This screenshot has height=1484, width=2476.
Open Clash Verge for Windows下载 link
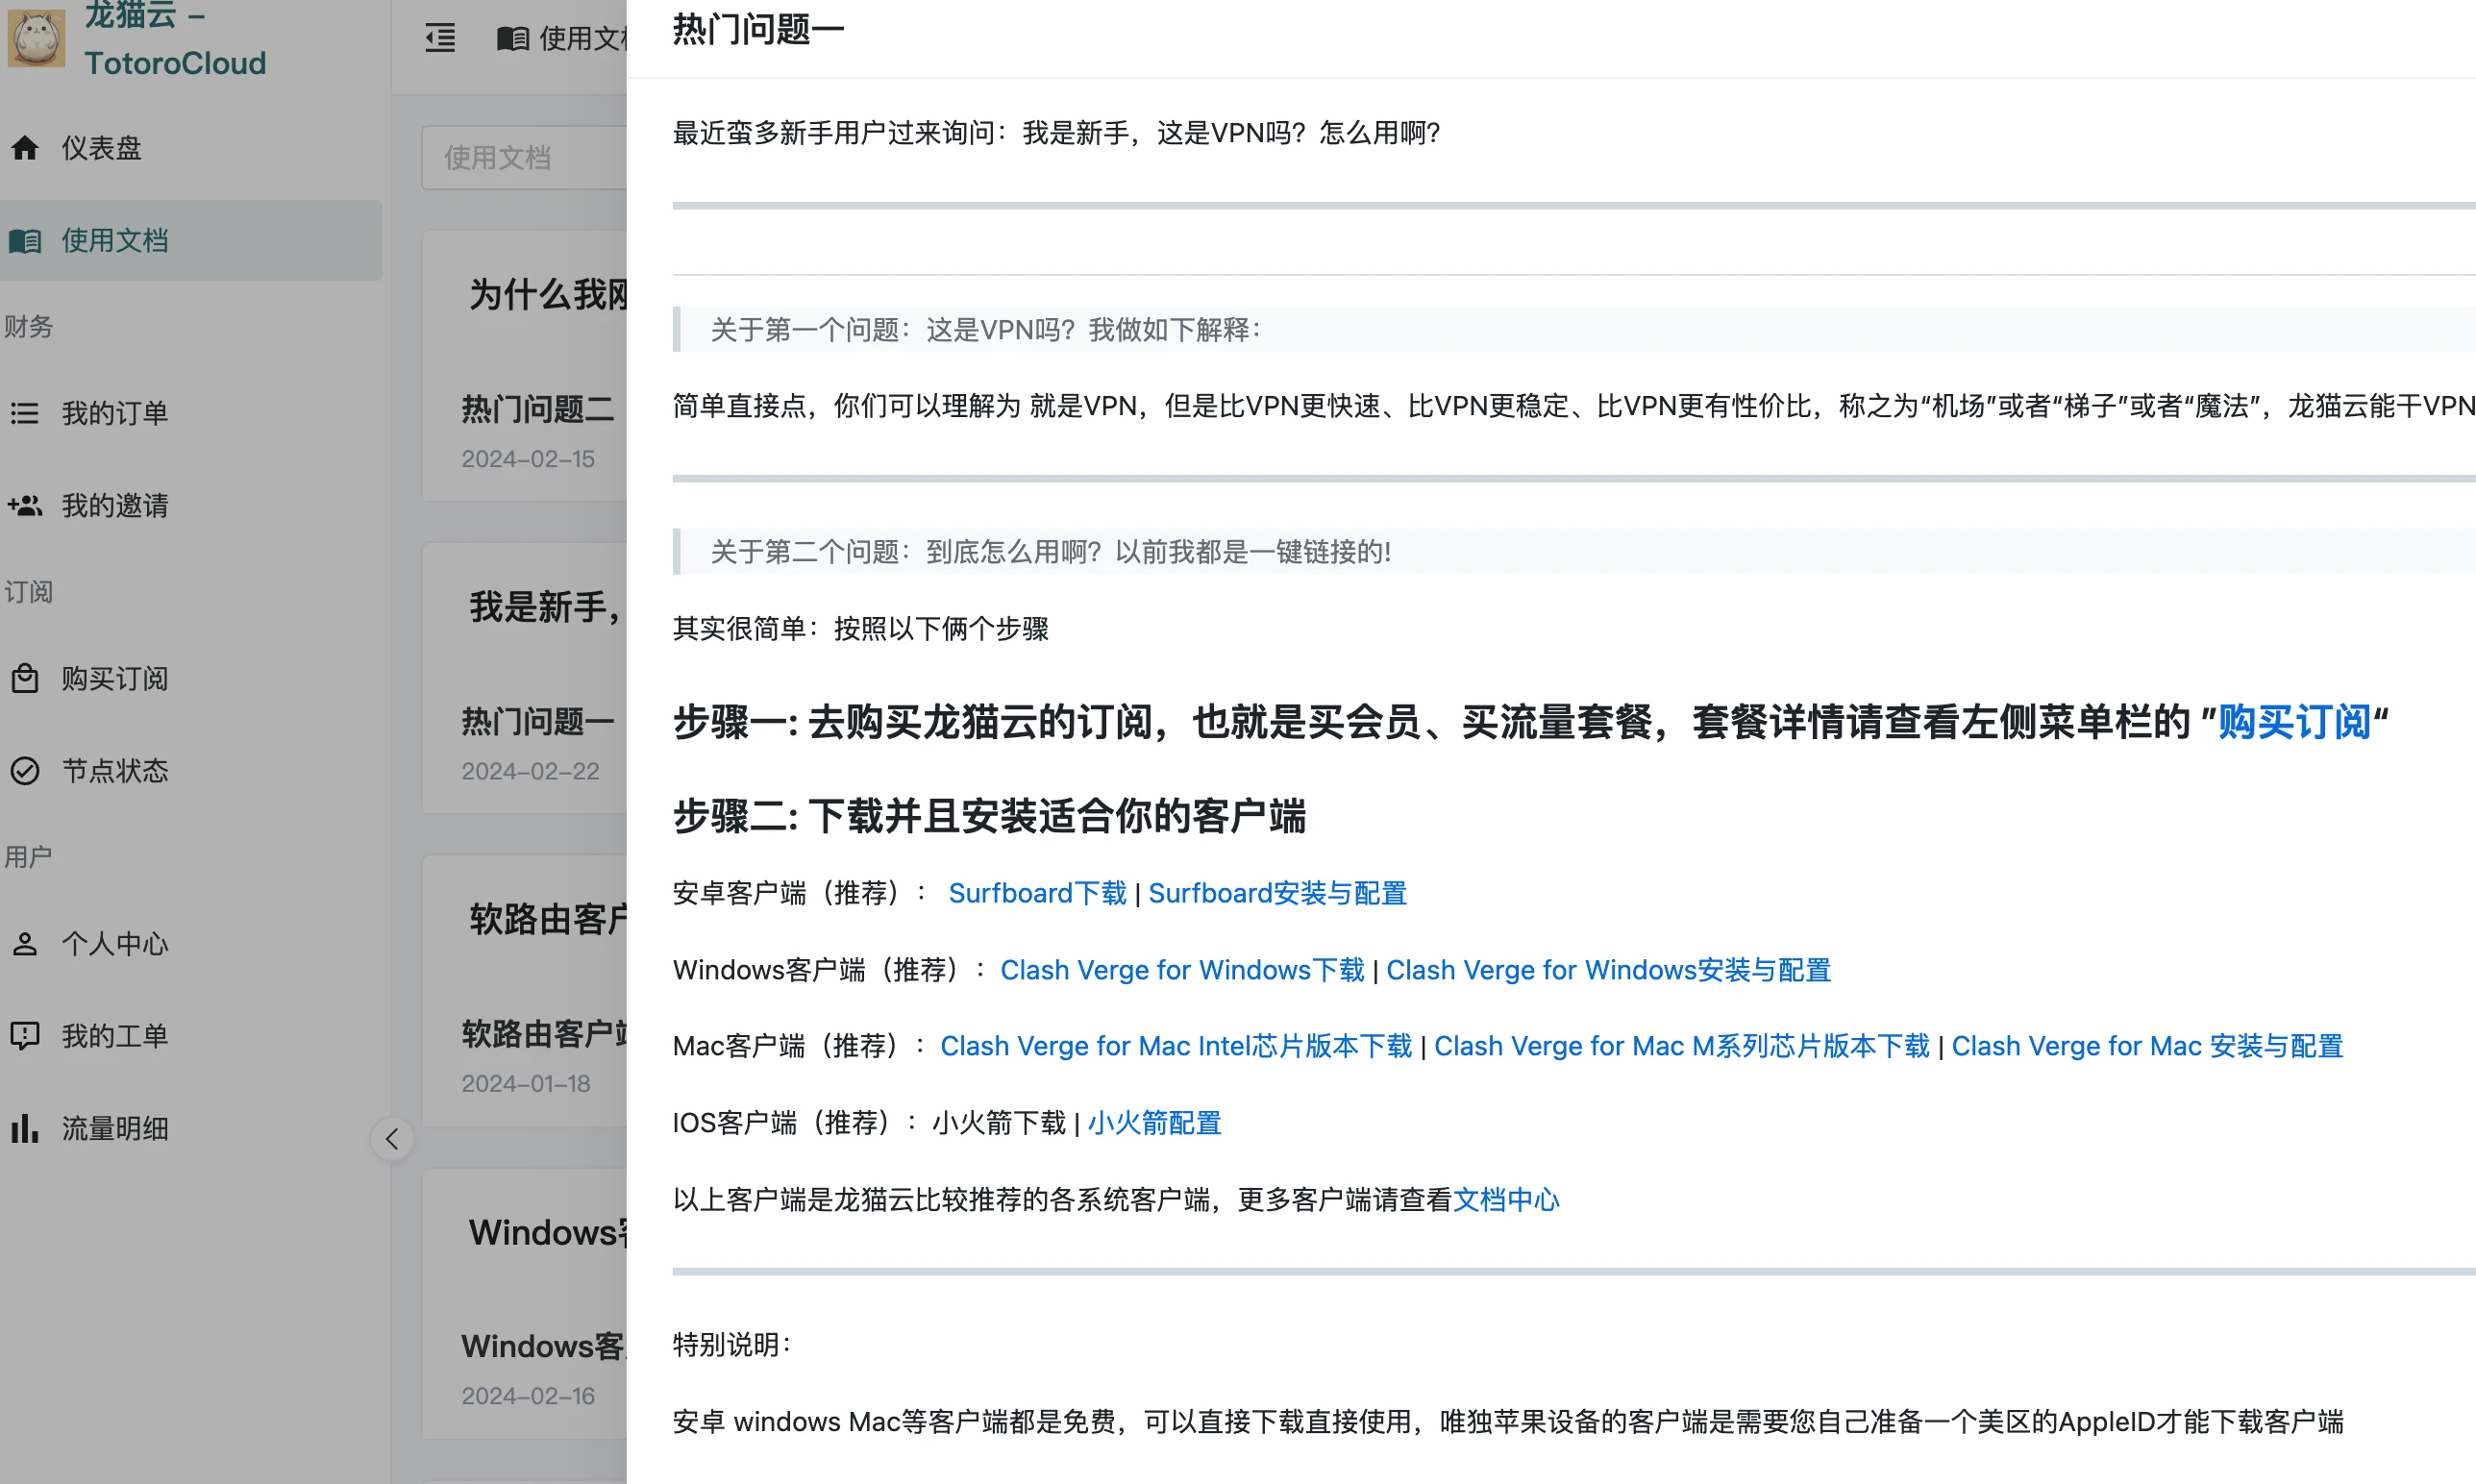point(1182,970)
